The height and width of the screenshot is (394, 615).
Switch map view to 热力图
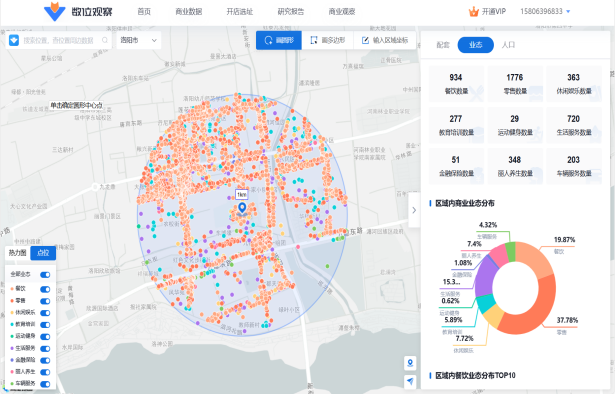pyautogui.click(x=18, y=253)
